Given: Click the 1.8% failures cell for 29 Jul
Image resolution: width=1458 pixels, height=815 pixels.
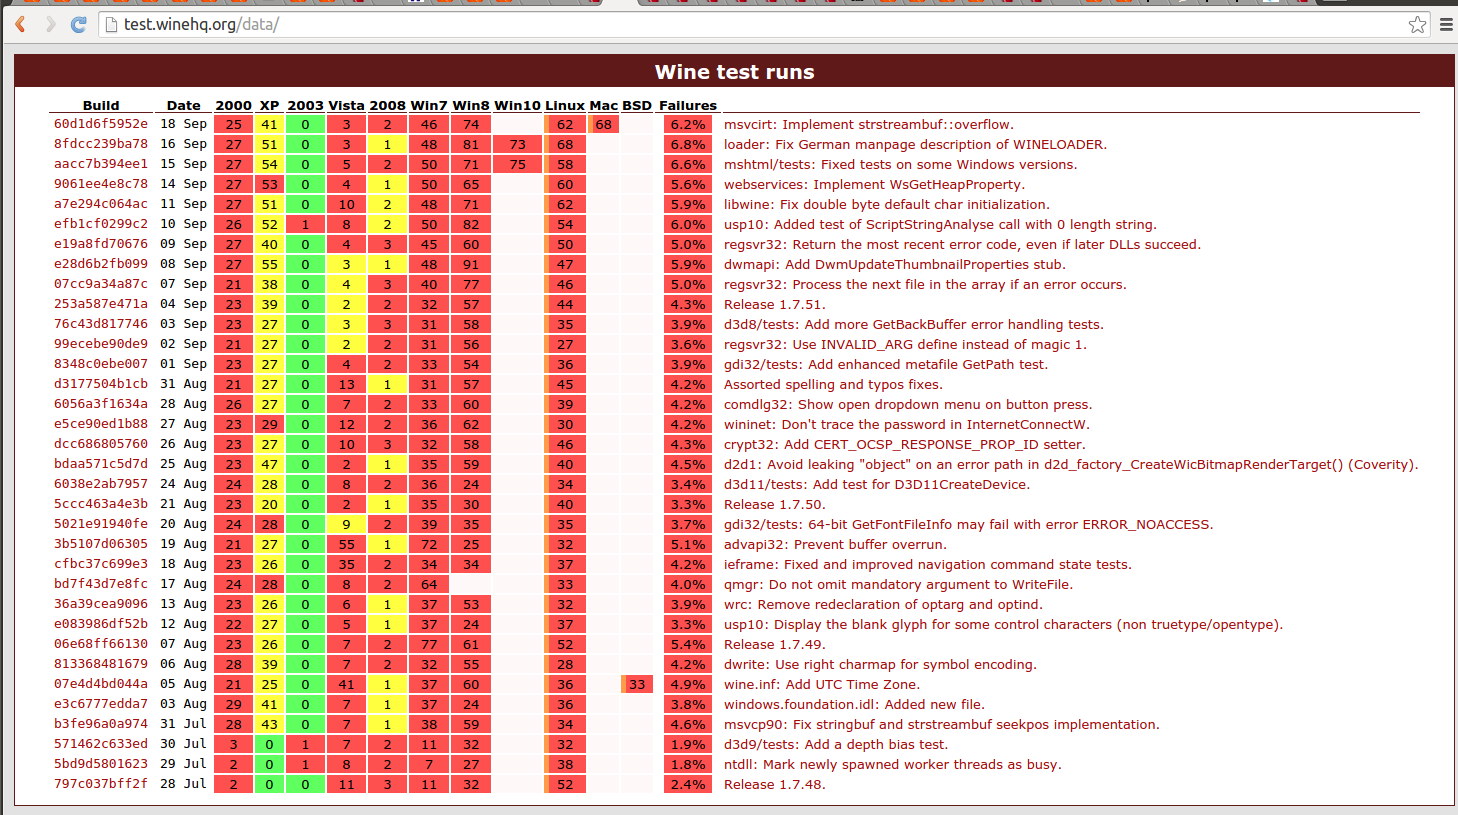Looking at the screenshot, I should 688,764.
